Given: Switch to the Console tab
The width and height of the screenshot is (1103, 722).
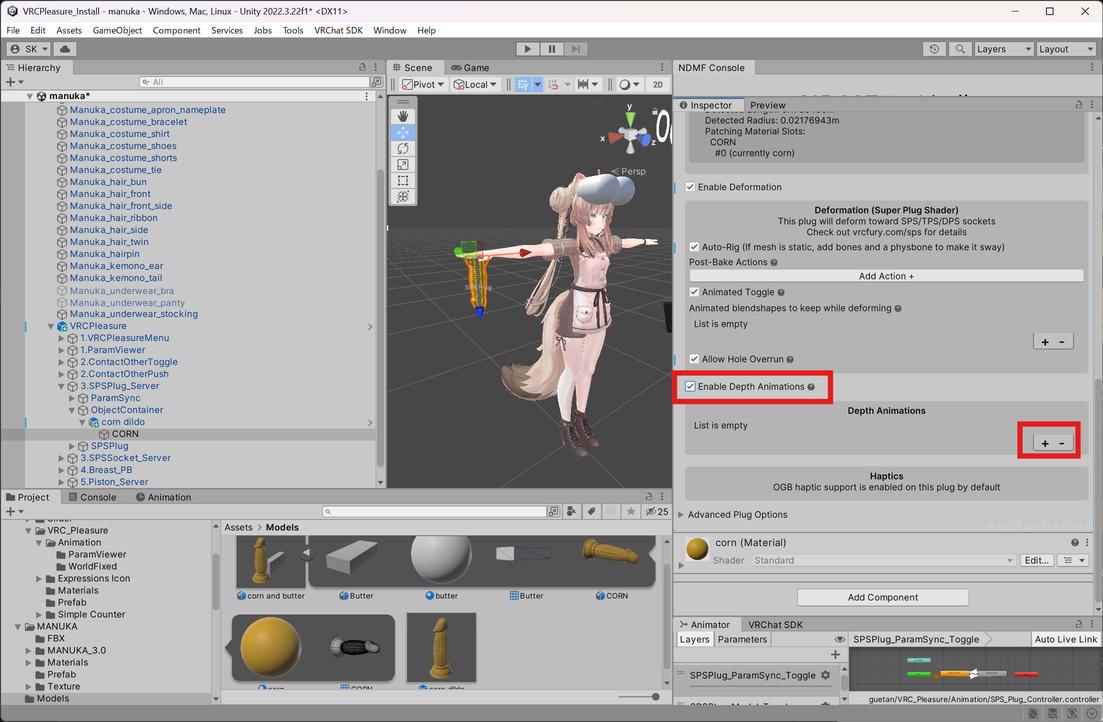Looking at the screenshot, I should point(91,497).
